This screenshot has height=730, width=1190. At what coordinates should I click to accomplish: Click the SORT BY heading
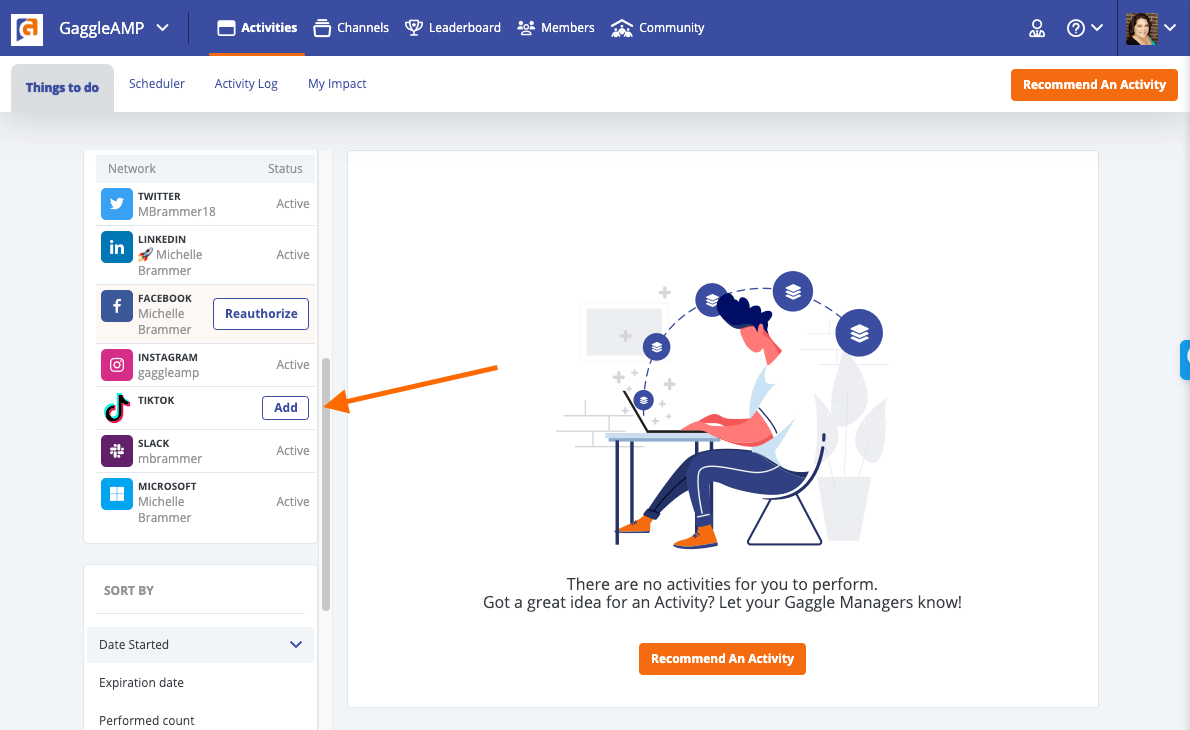tap(129, 590)
